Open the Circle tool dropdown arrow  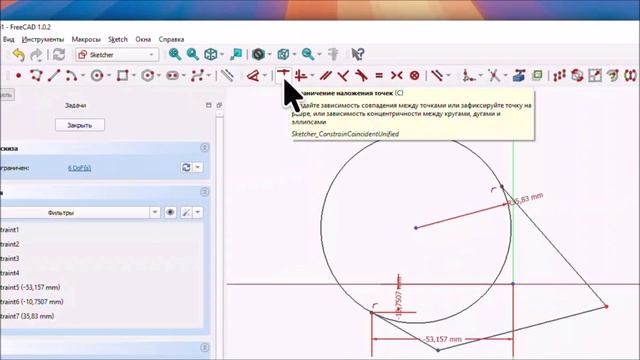[109, 76]
